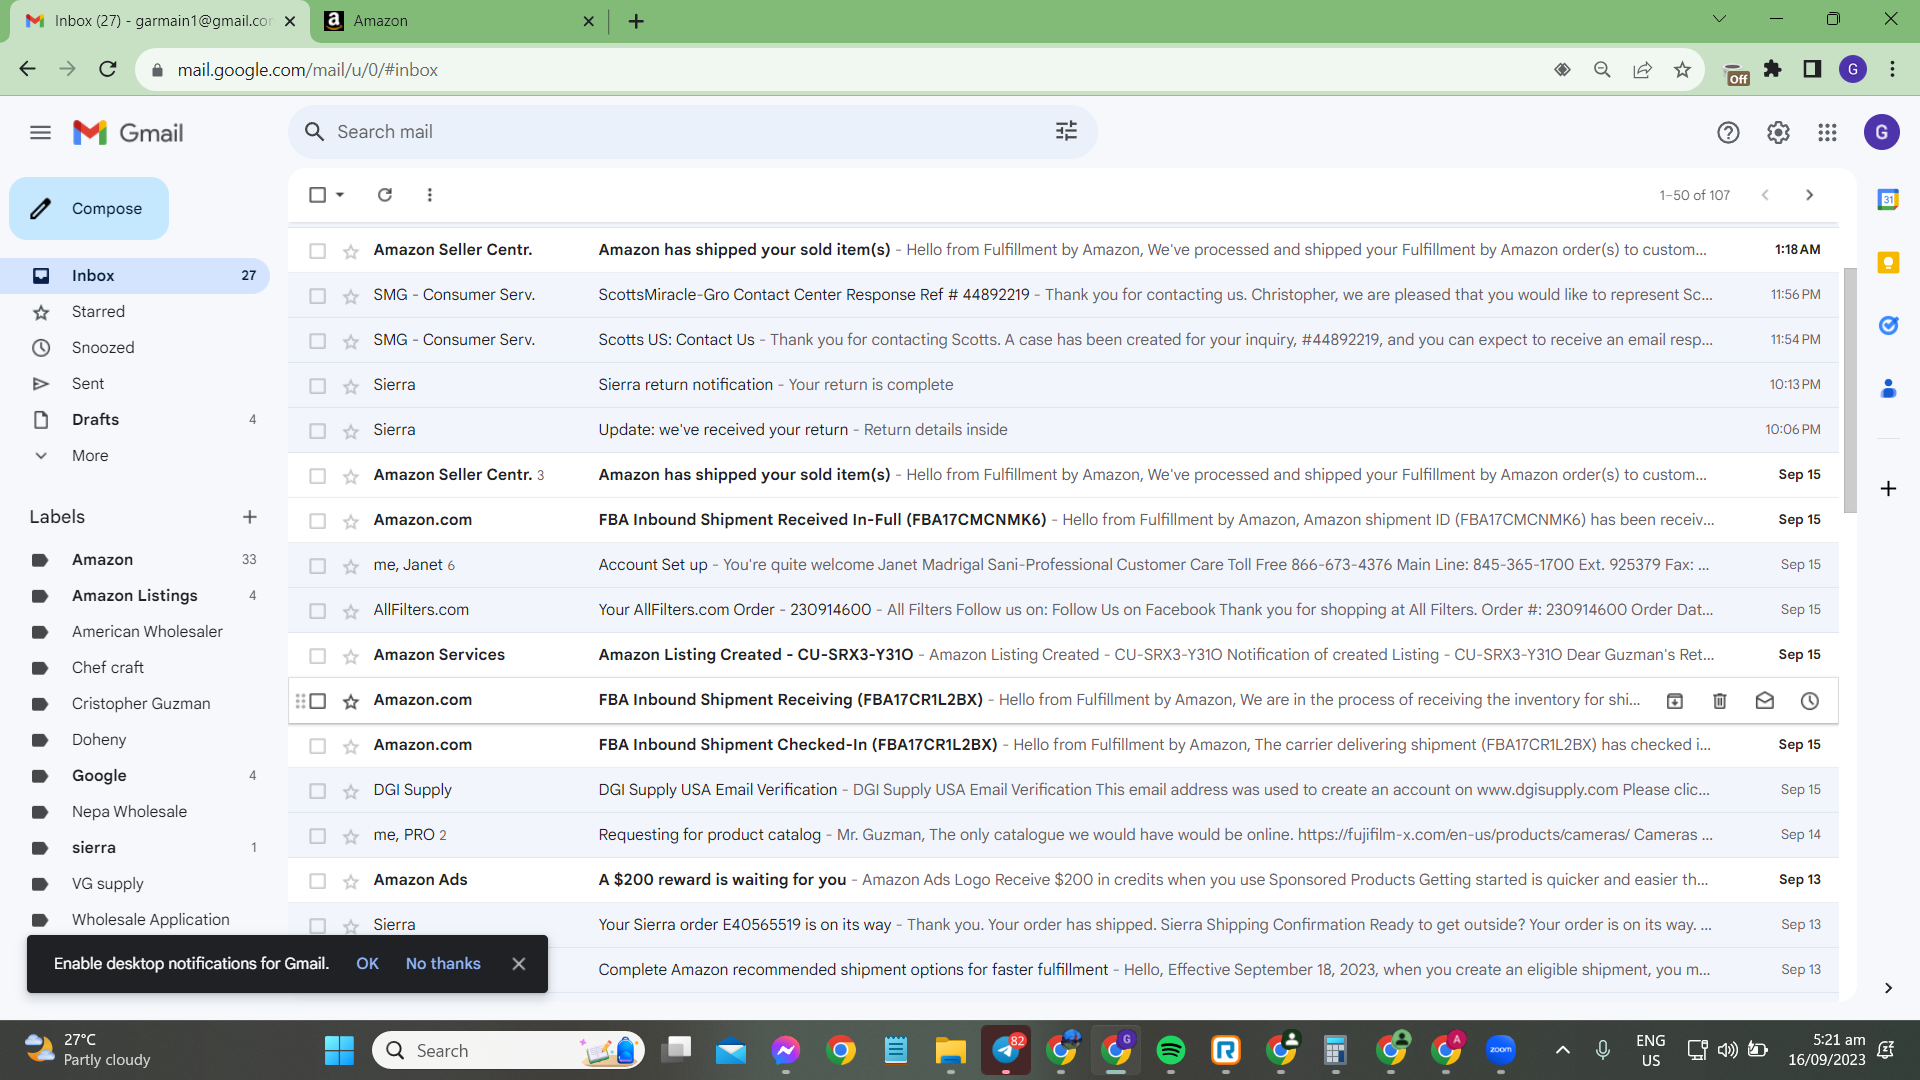This screenshot has width=1920, height=1080.
Task: Open Gmail Support help icon
Action: (x=1728, y=132)
